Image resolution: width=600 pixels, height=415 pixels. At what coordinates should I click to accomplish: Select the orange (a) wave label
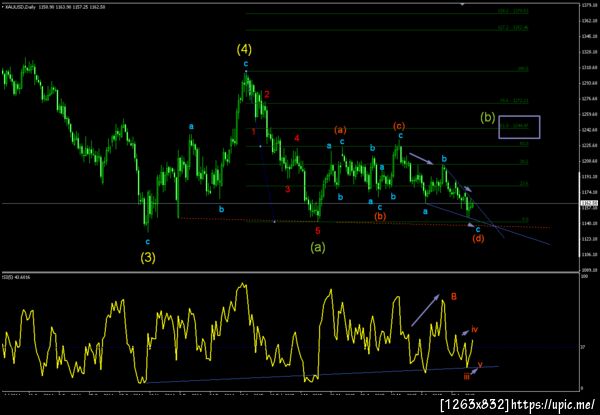coord(340,130)
